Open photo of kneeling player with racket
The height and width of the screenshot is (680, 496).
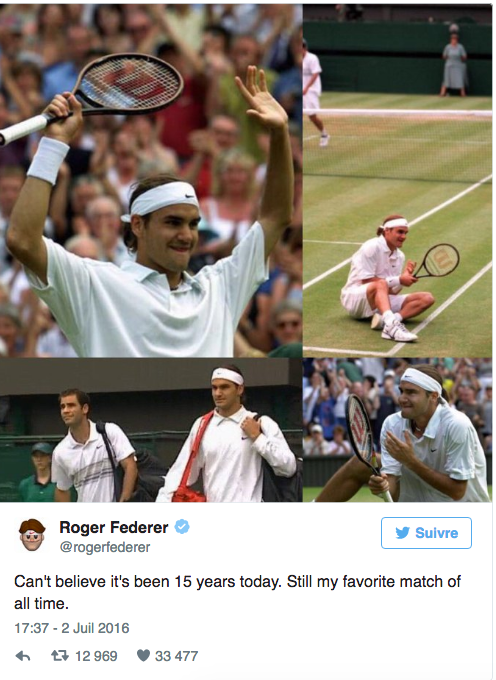pos(398,430)
